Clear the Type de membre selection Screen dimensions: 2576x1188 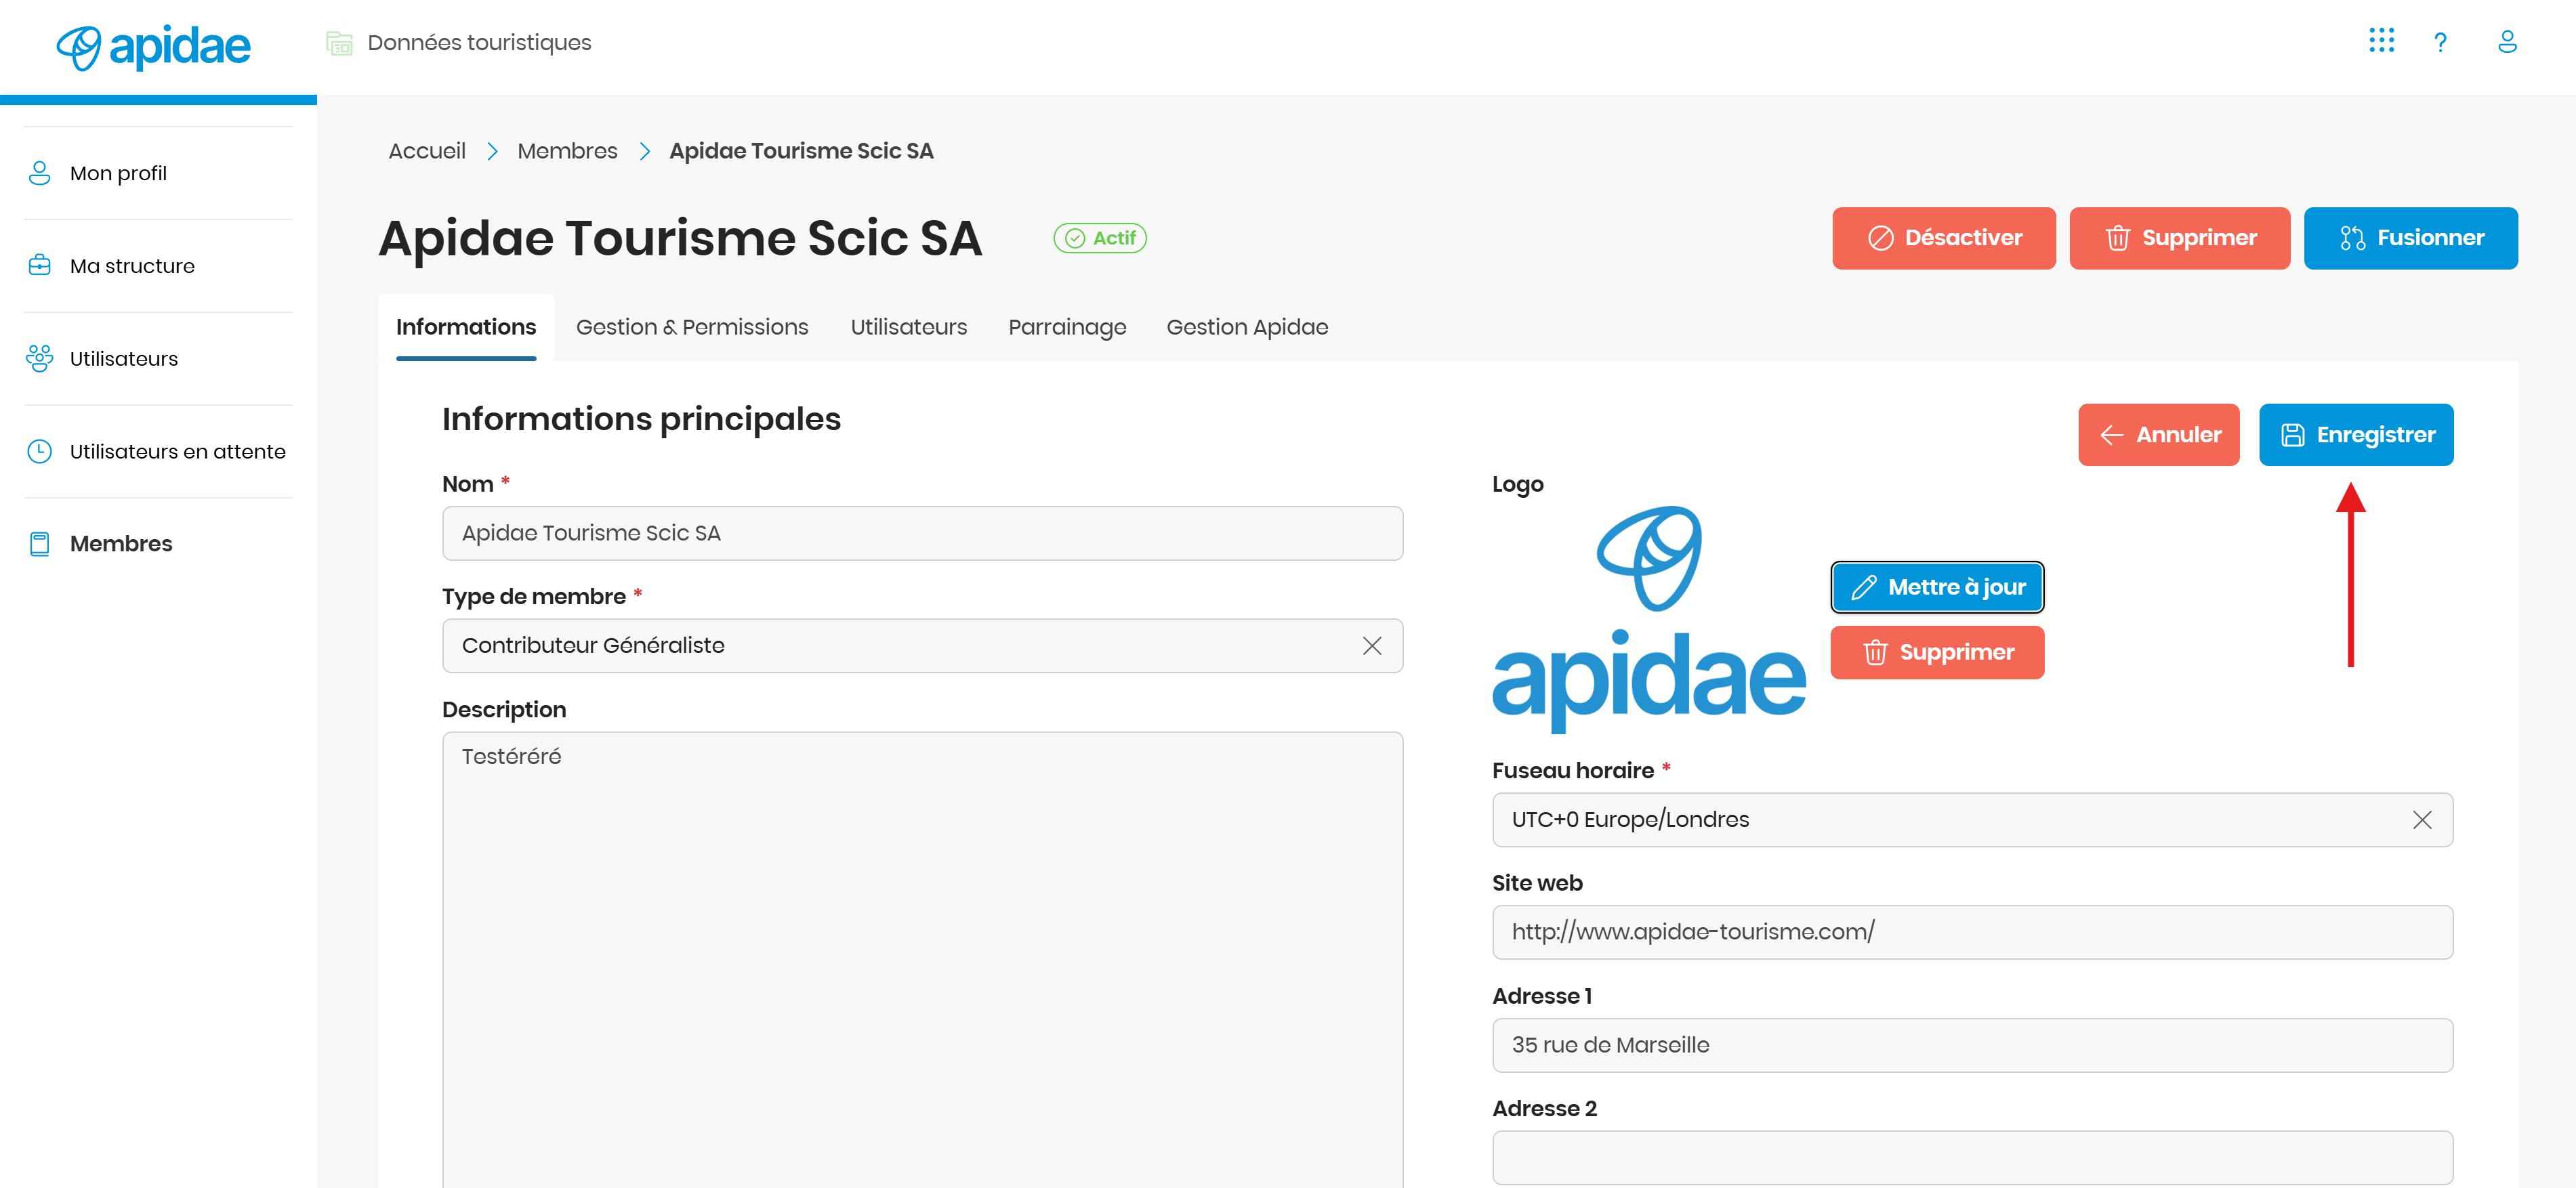click(x=1372, y=646)
